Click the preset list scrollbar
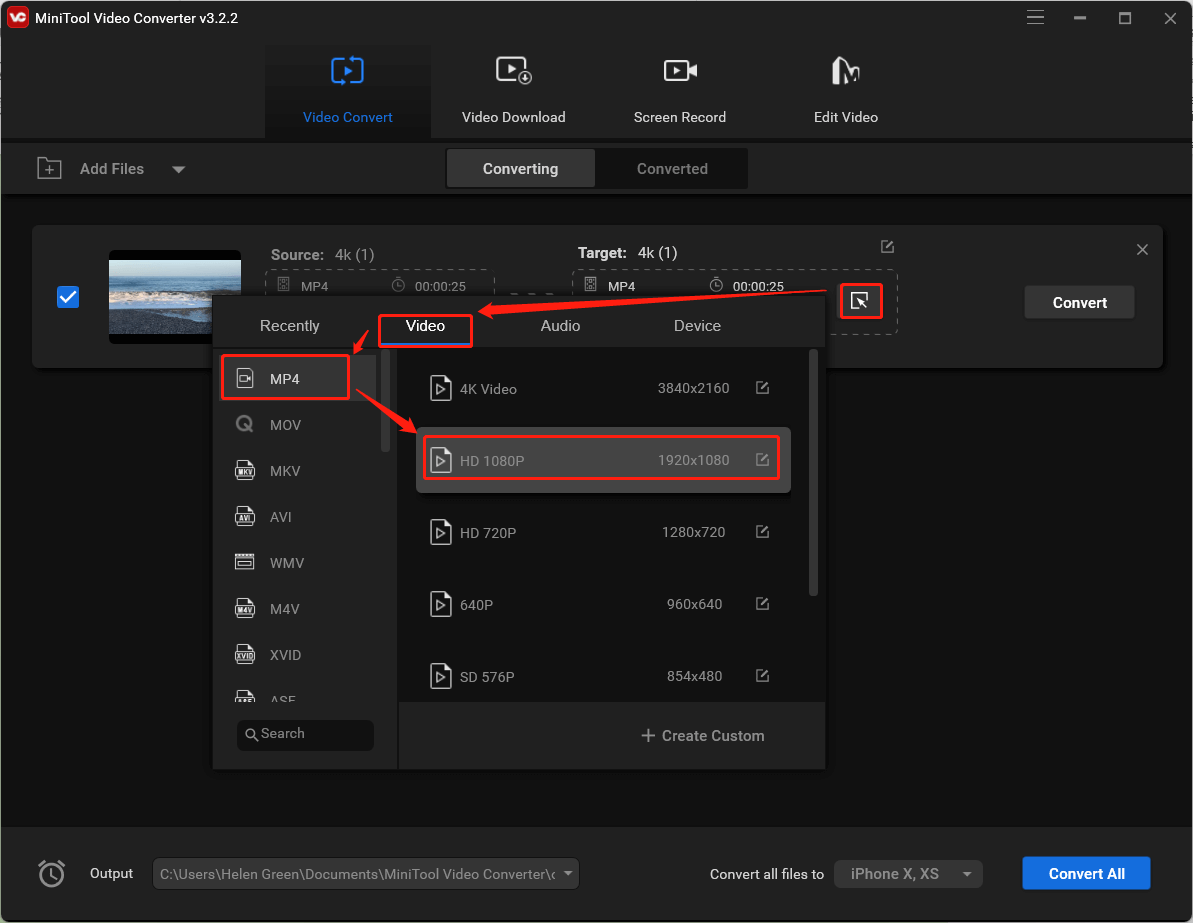The width and height of the screenshot is (1193, 923). tap(813, 472)
